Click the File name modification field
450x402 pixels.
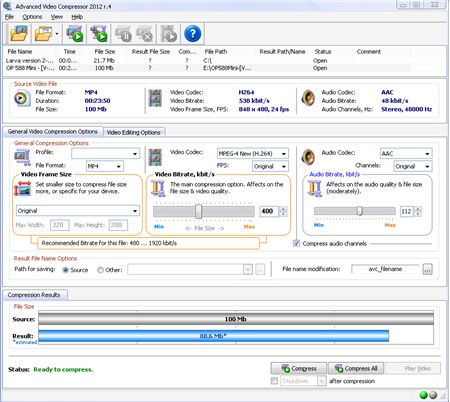pyautogui.click(x=385, y=269)
